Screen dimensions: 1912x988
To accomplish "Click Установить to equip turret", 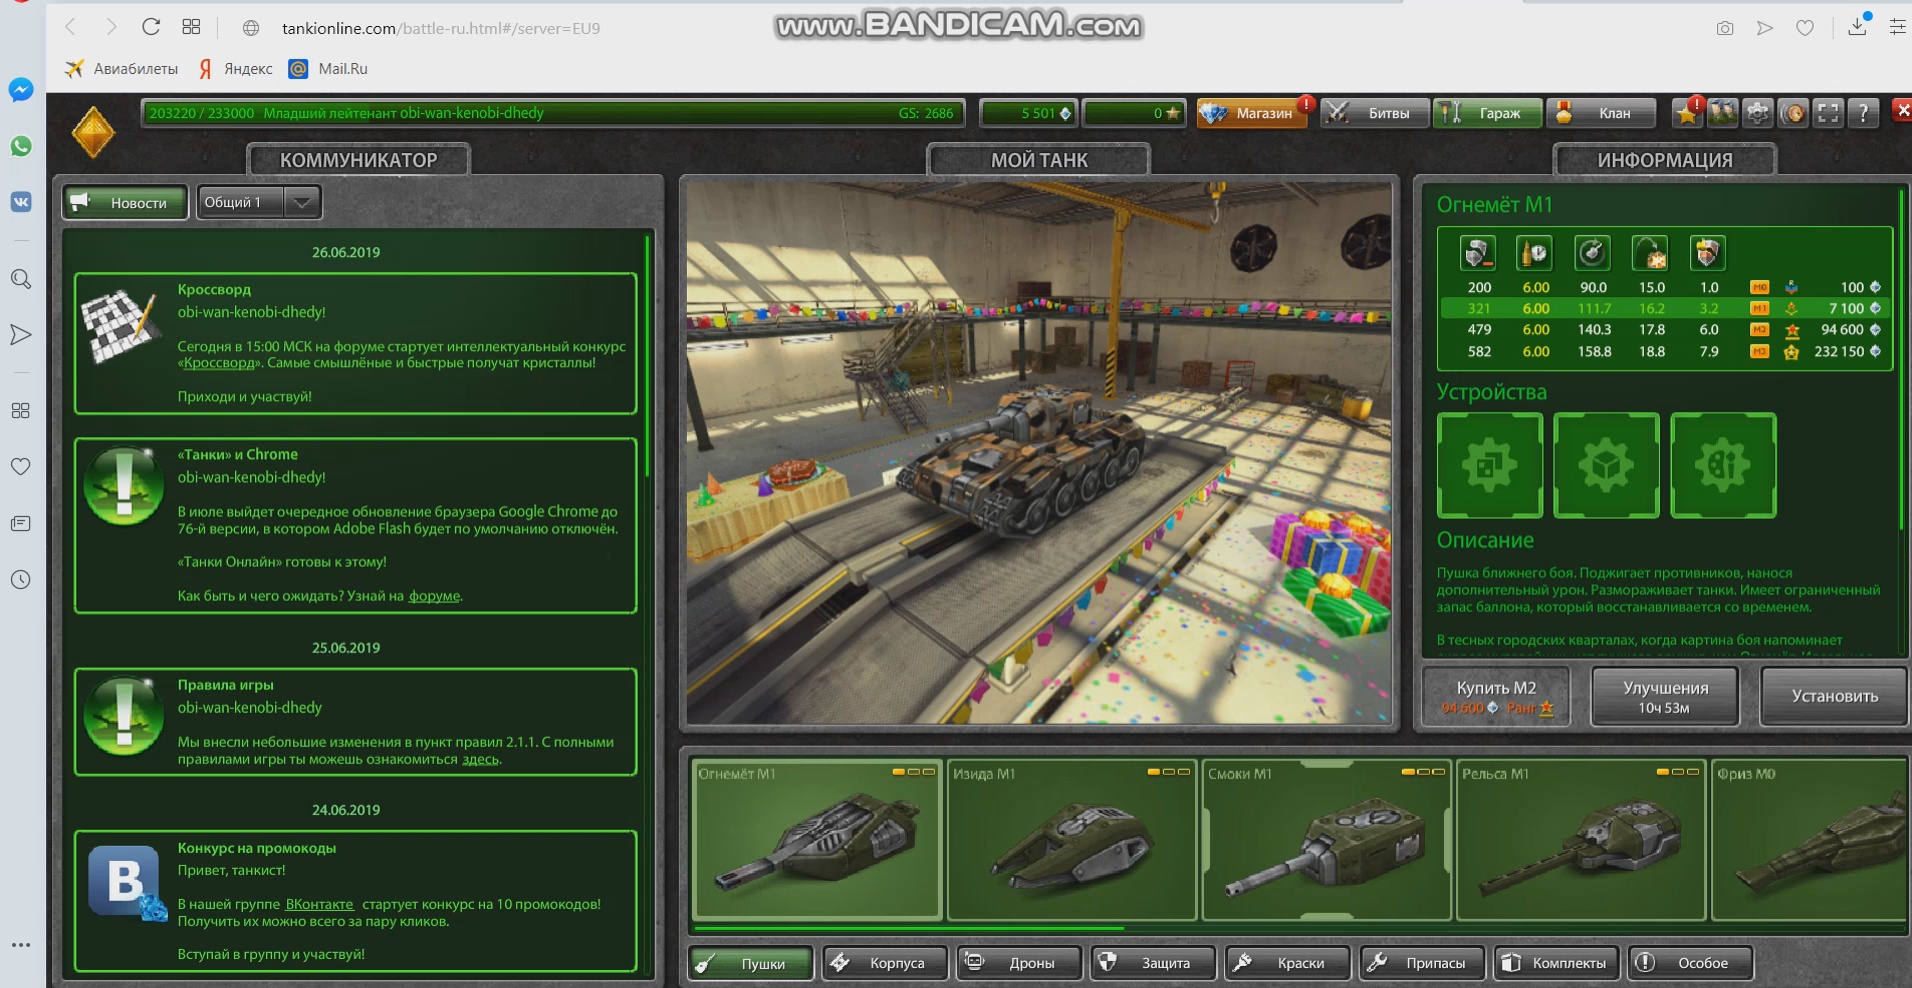I will (x=1834, y=696).
